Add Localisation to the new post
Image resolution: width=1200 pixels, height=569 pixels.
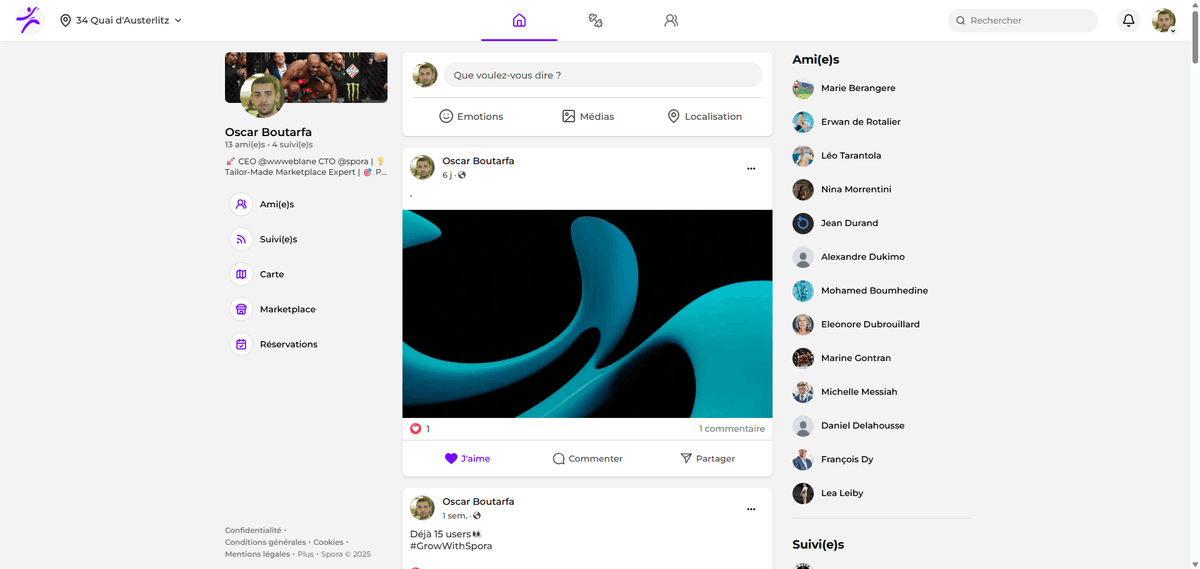pyautogui.click(x=704, y=116)
